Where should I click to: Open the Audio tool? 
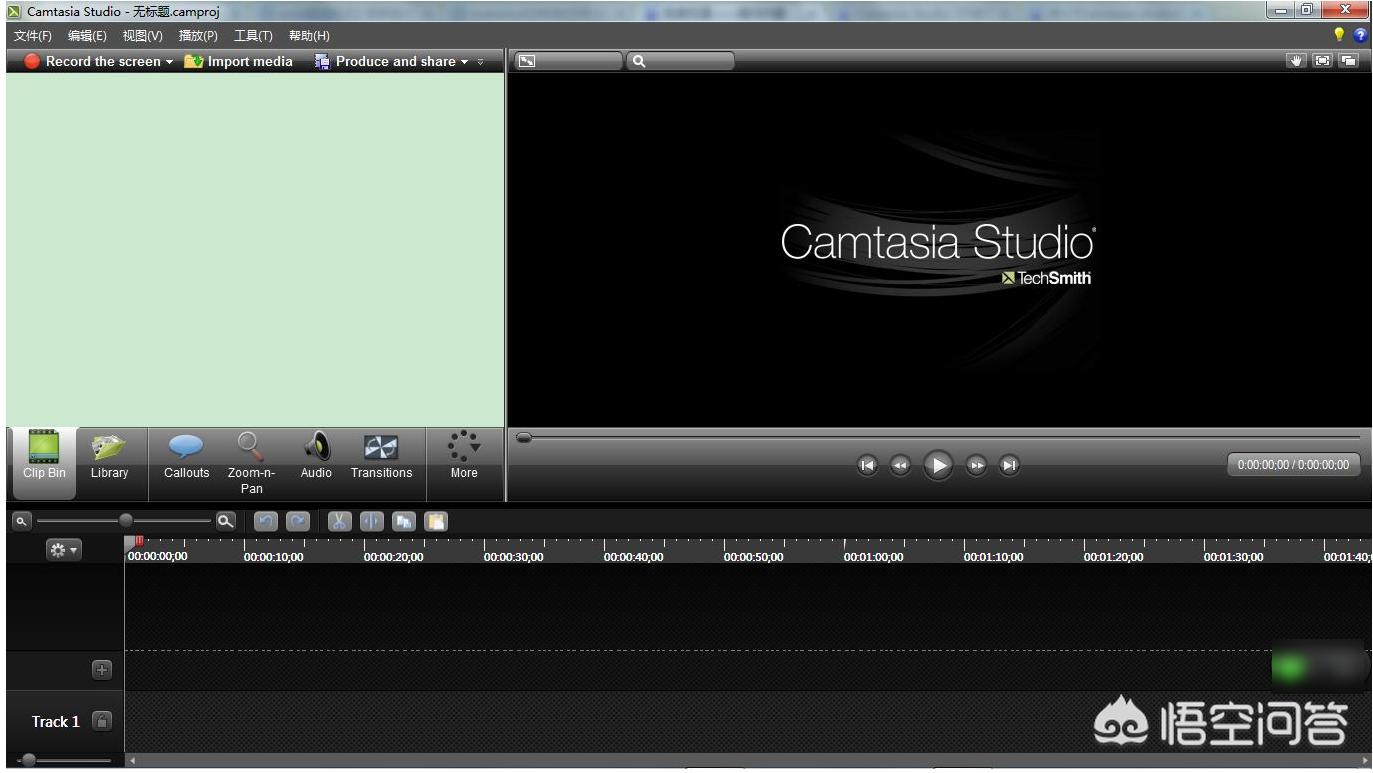click(316, 456)
